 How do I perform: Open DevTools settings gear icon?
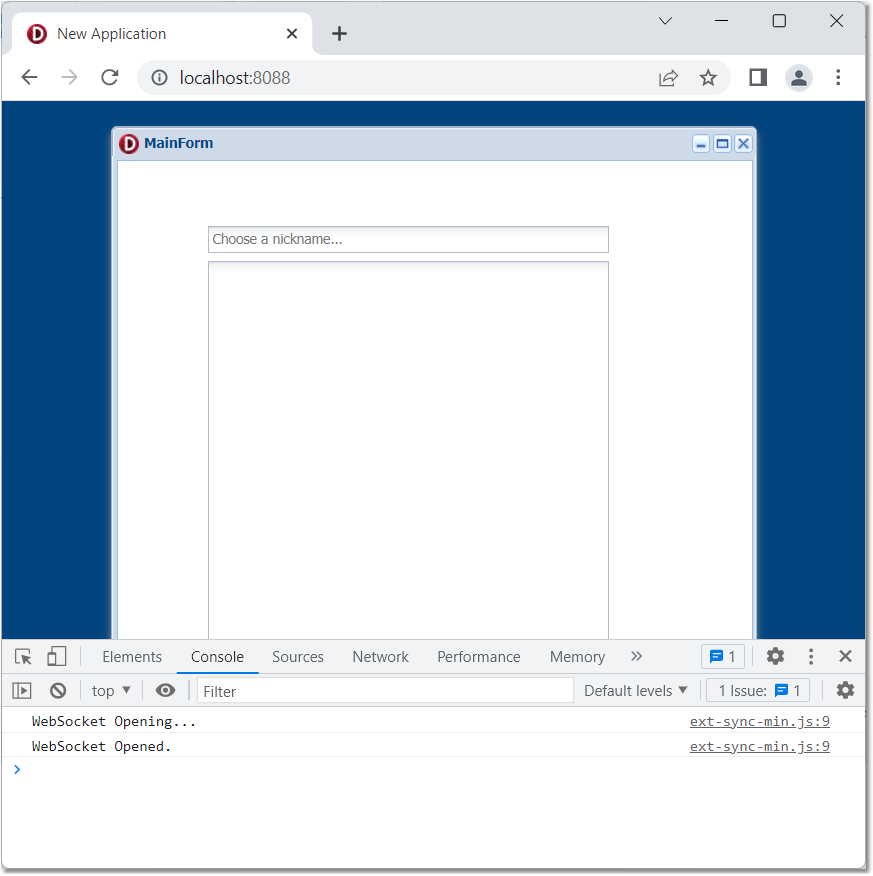(775, 657)
